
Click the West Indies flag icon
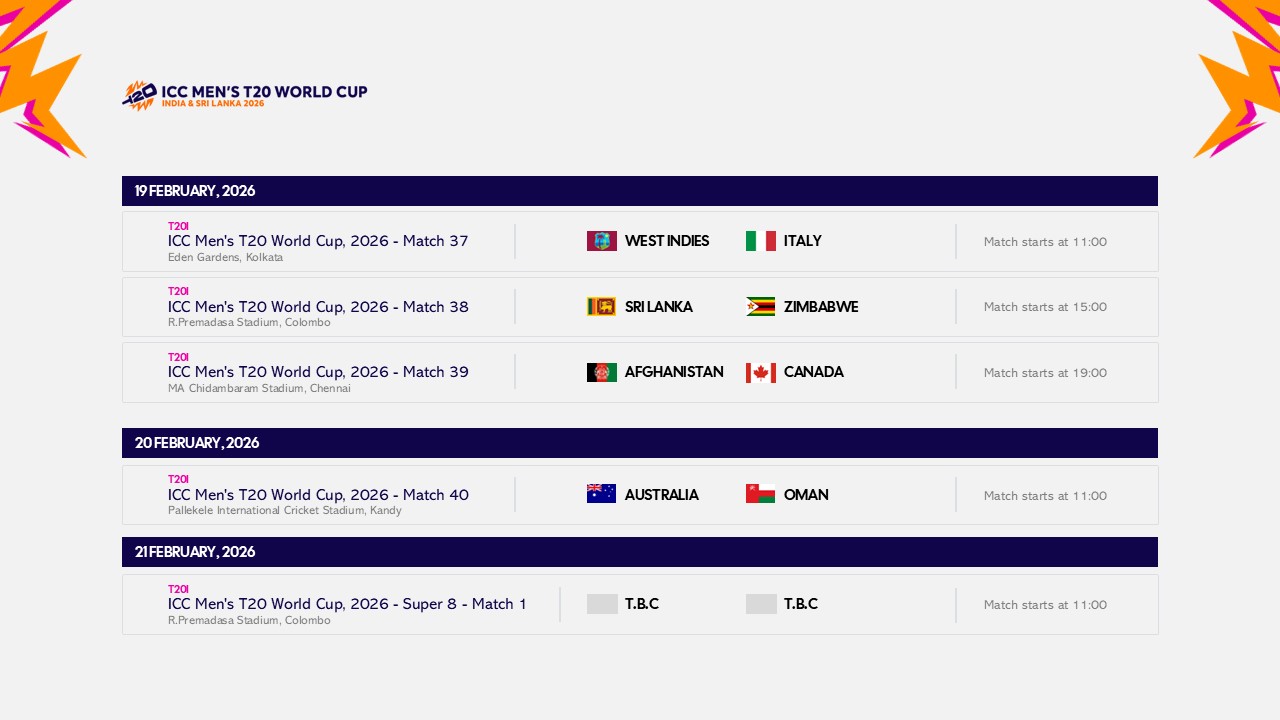point(601,240)
